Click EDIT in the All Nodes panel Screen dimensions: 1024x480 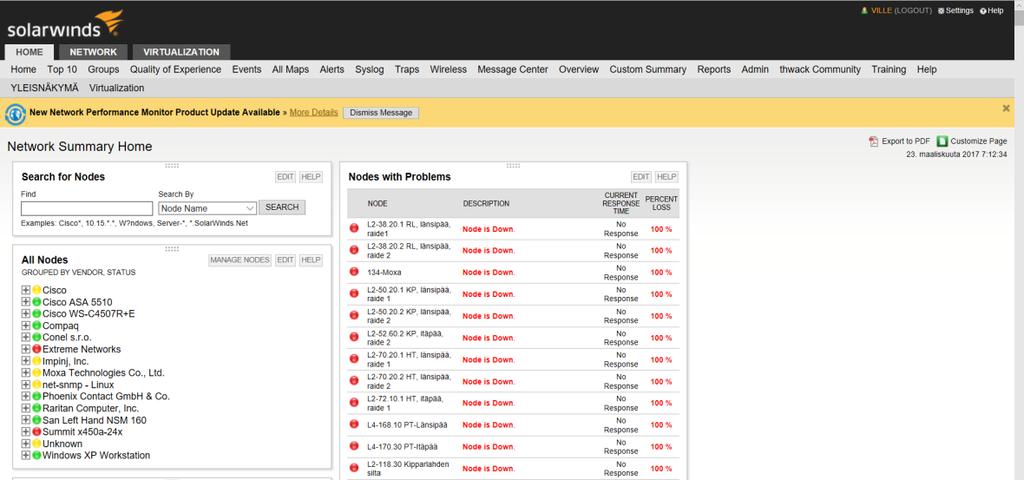point(285,260)
